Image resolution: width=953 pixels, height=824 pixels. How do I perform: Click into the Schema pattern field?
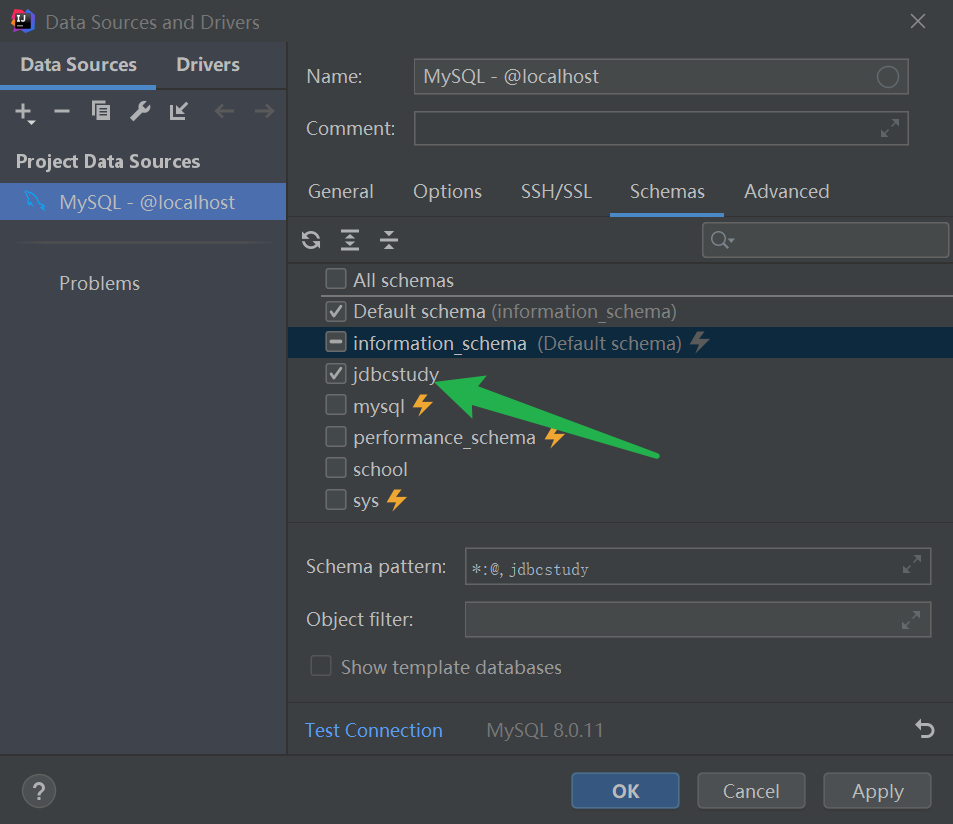(x=698, y=566)
